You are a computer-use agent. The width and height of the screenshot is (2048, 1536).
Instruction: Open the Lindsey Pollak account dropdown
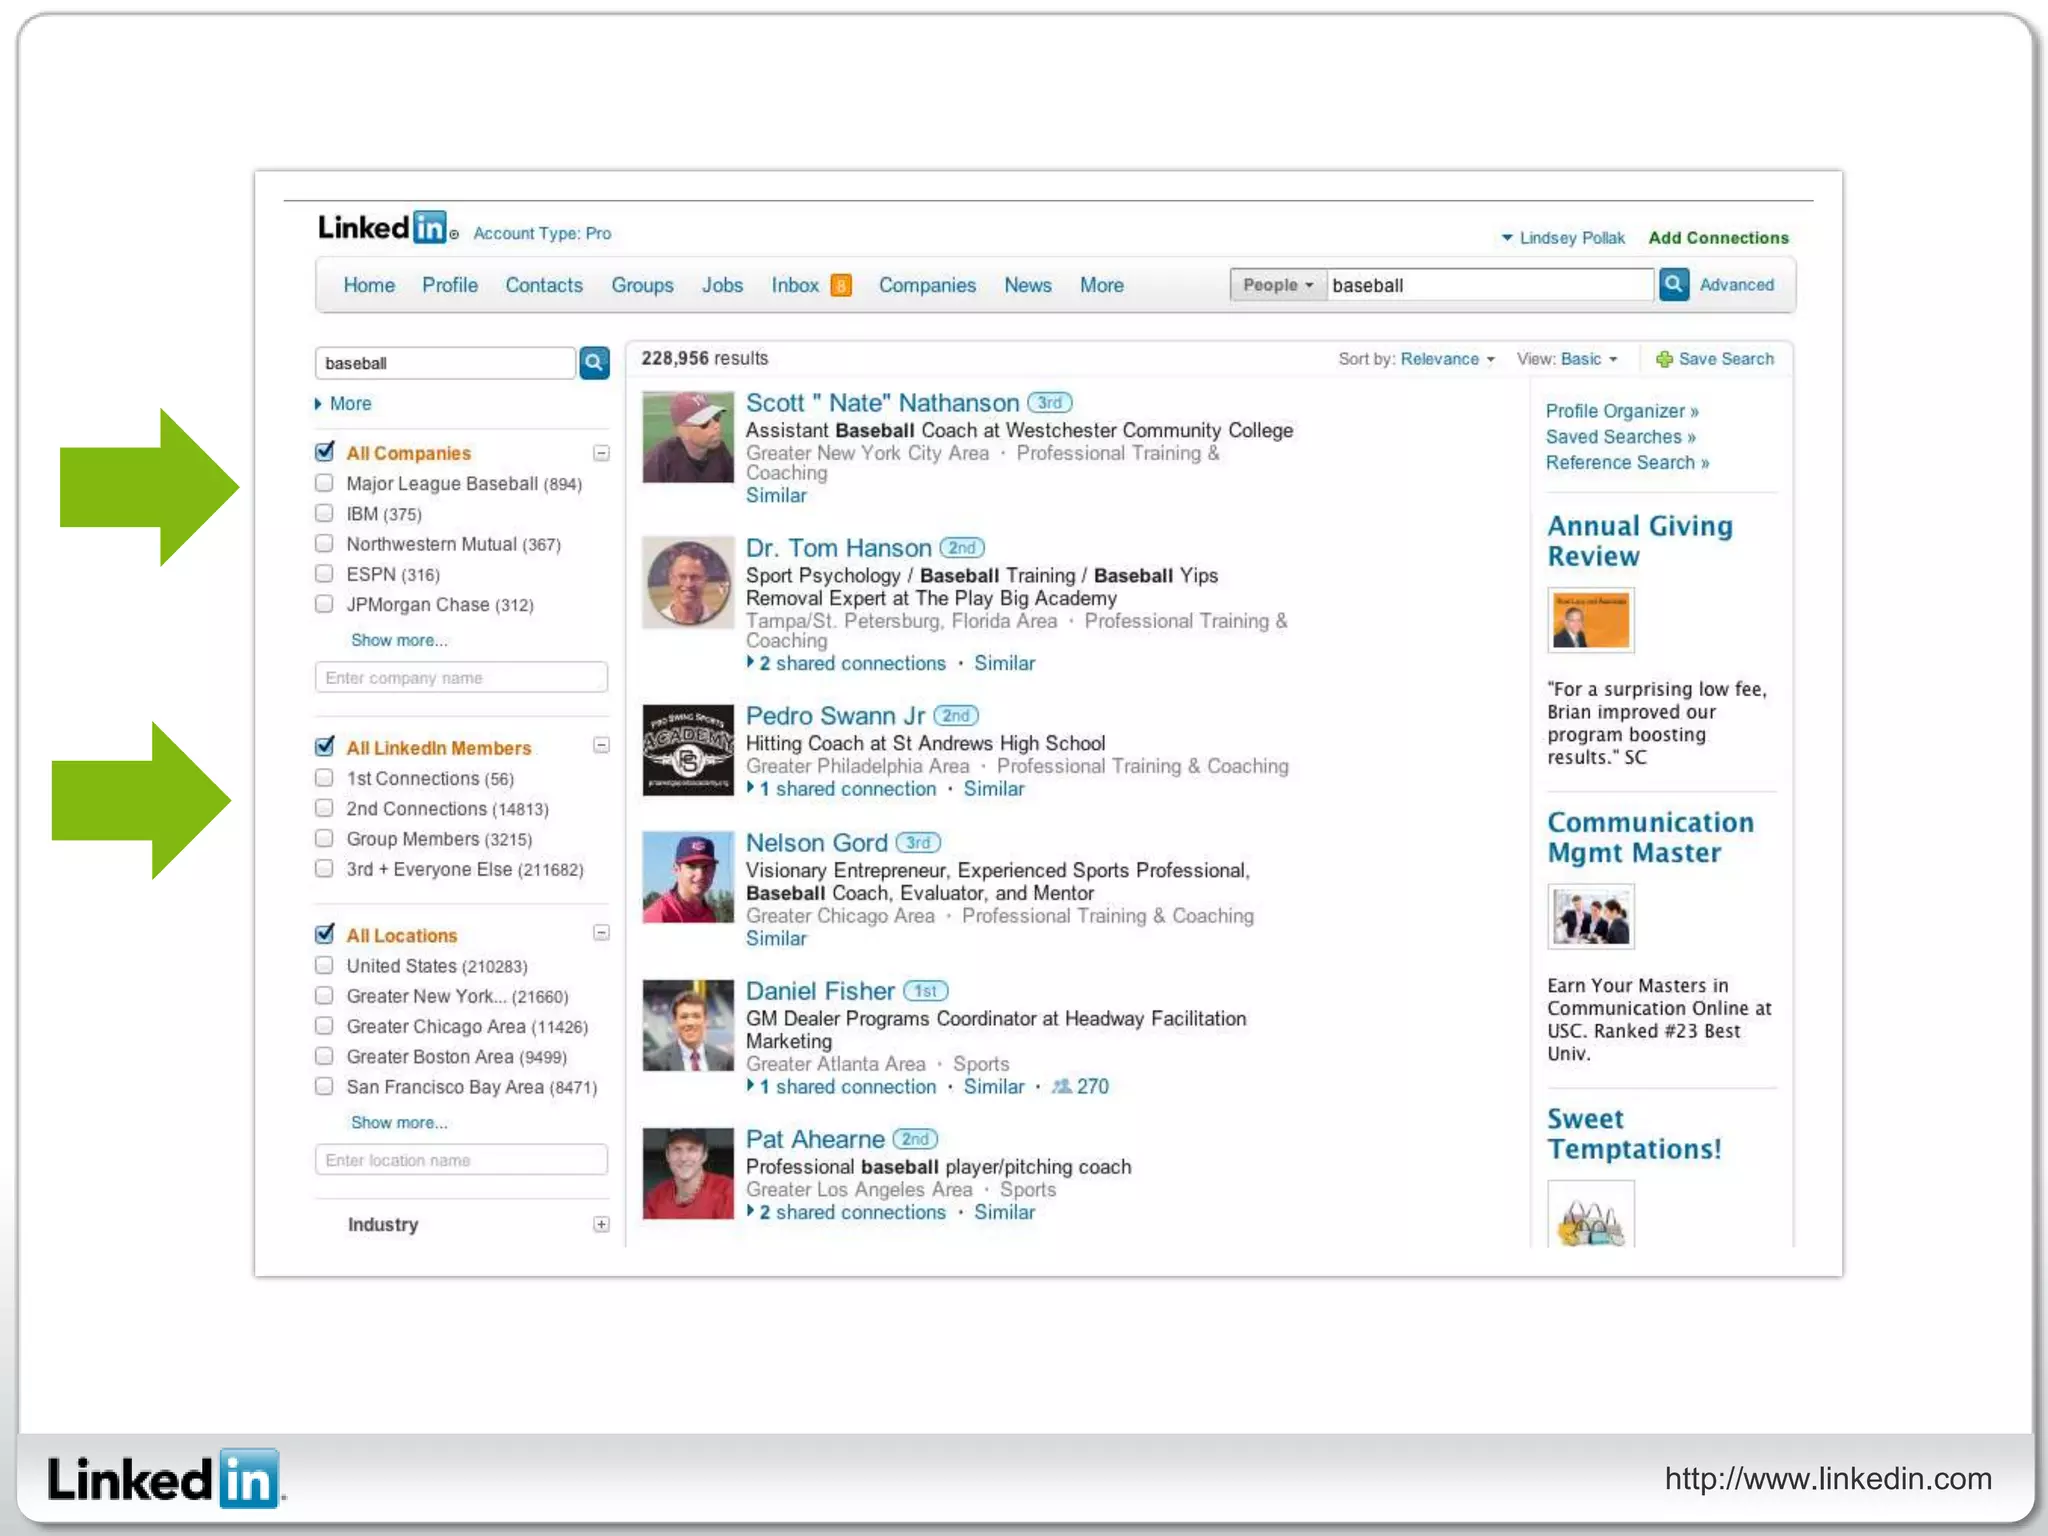tap(1563, 238)
